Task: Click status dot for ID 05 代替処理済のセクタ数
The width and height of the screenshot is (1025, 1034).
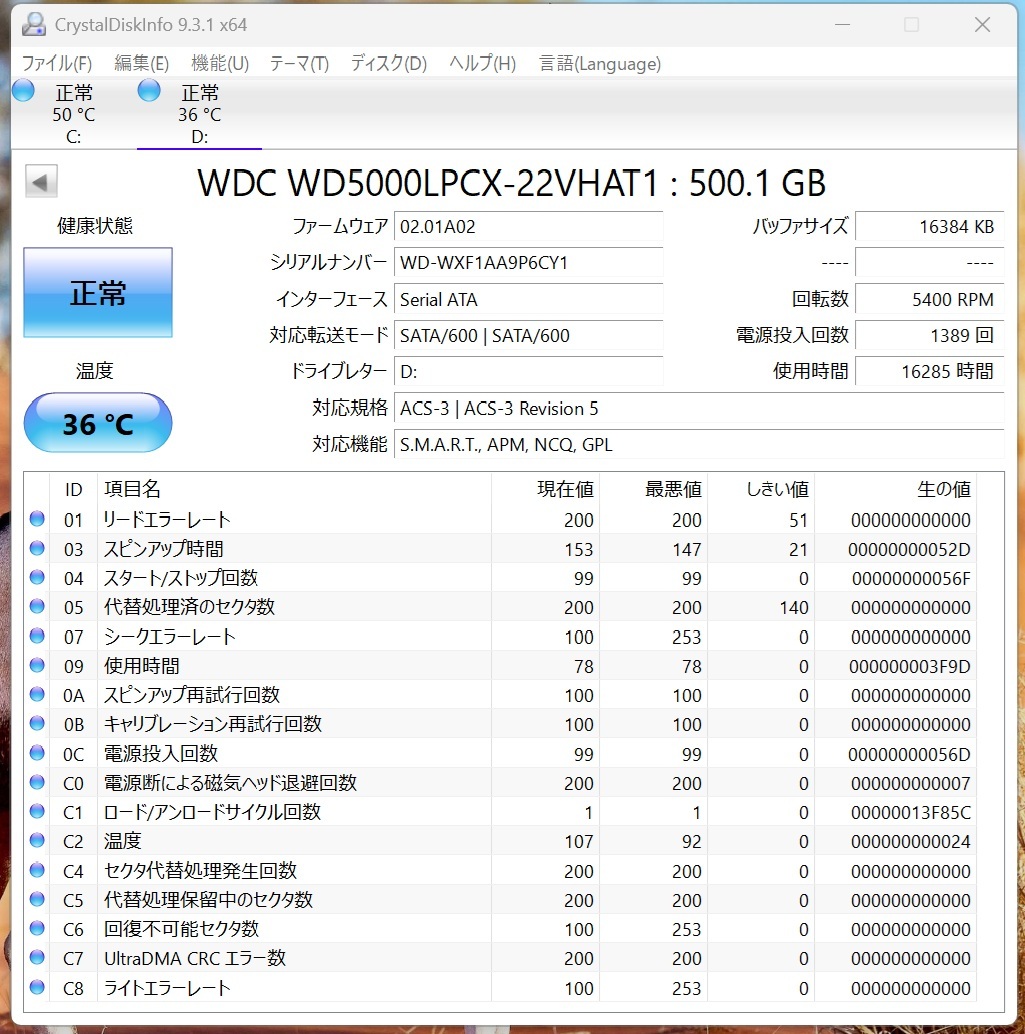Action: [x=37, y=606]
